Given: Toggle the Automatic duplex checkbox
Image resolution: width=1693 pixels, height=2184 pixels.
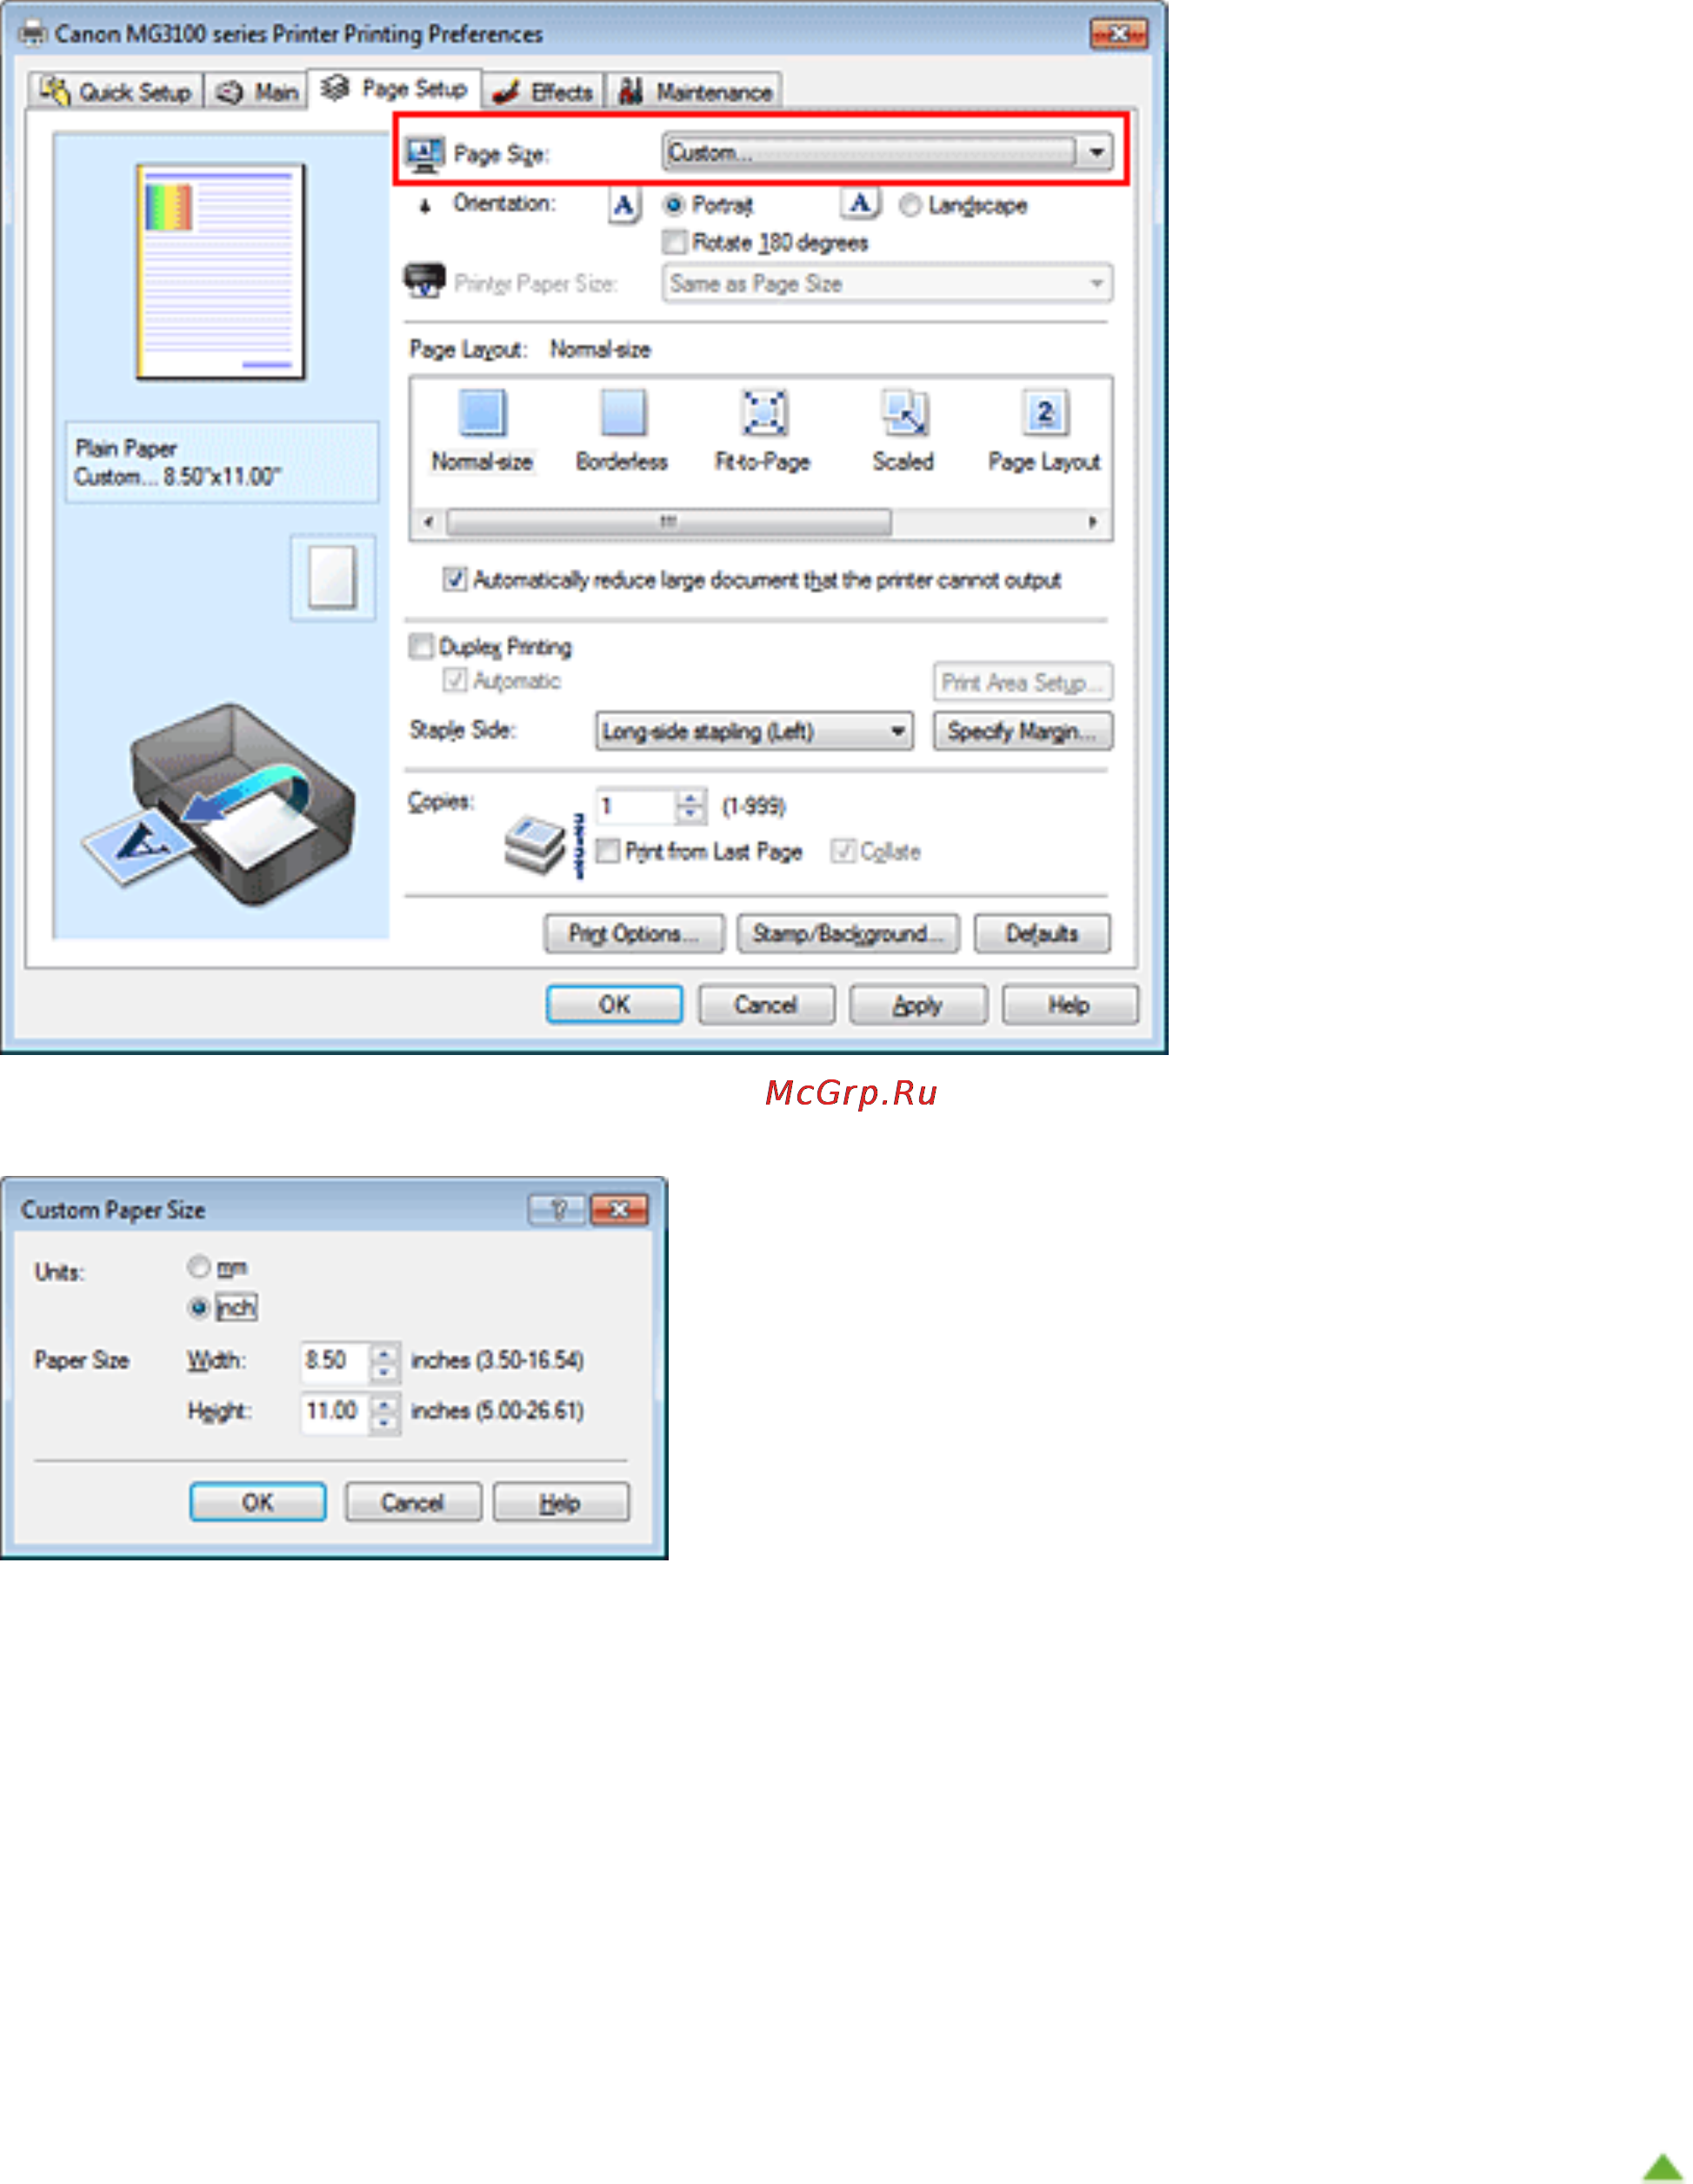Looking at the screenshot, I should [x=455, y=681].
